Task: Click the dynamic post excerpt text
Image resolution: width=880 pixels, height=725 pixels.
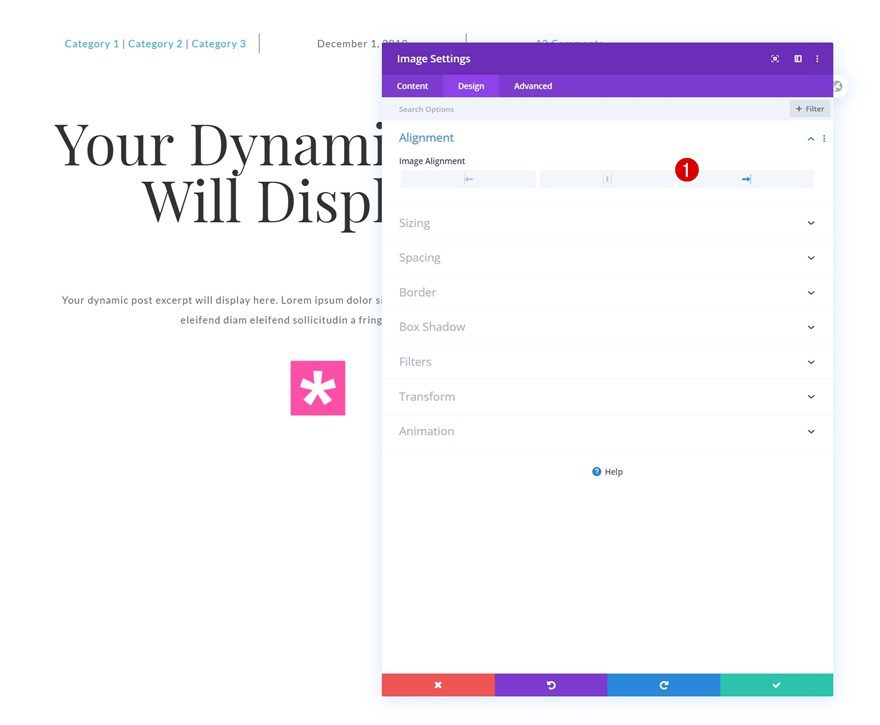Action: (222, 310)
